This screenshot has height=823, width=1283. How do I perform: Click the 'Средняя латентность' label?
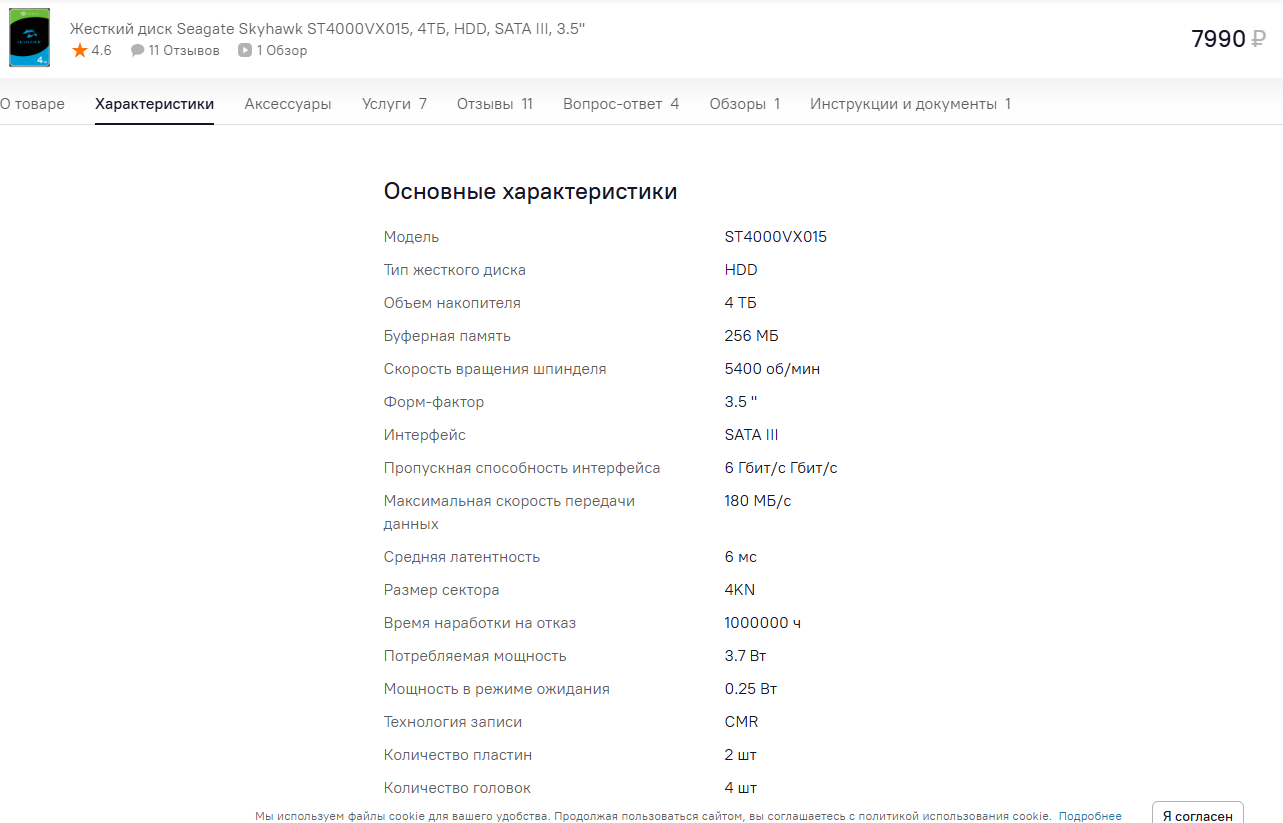point(462,557)
